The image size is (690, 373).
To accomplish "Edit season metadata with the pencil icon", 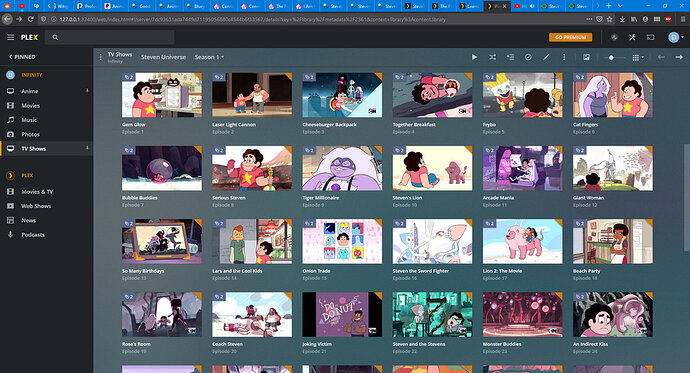I will point(546,57).
